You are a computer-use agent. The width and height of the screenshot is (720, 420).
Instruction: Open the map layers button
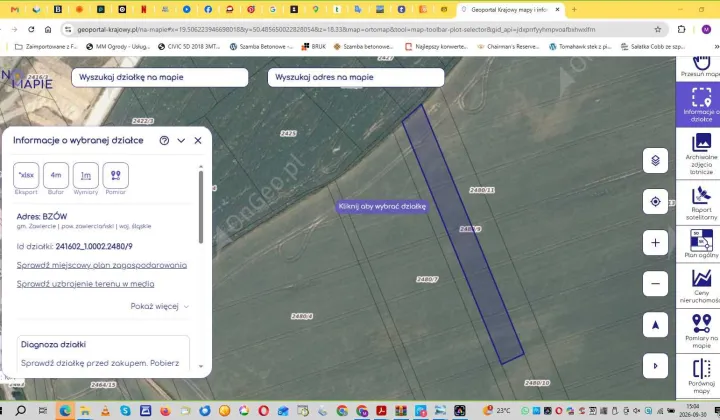(655, 161)
